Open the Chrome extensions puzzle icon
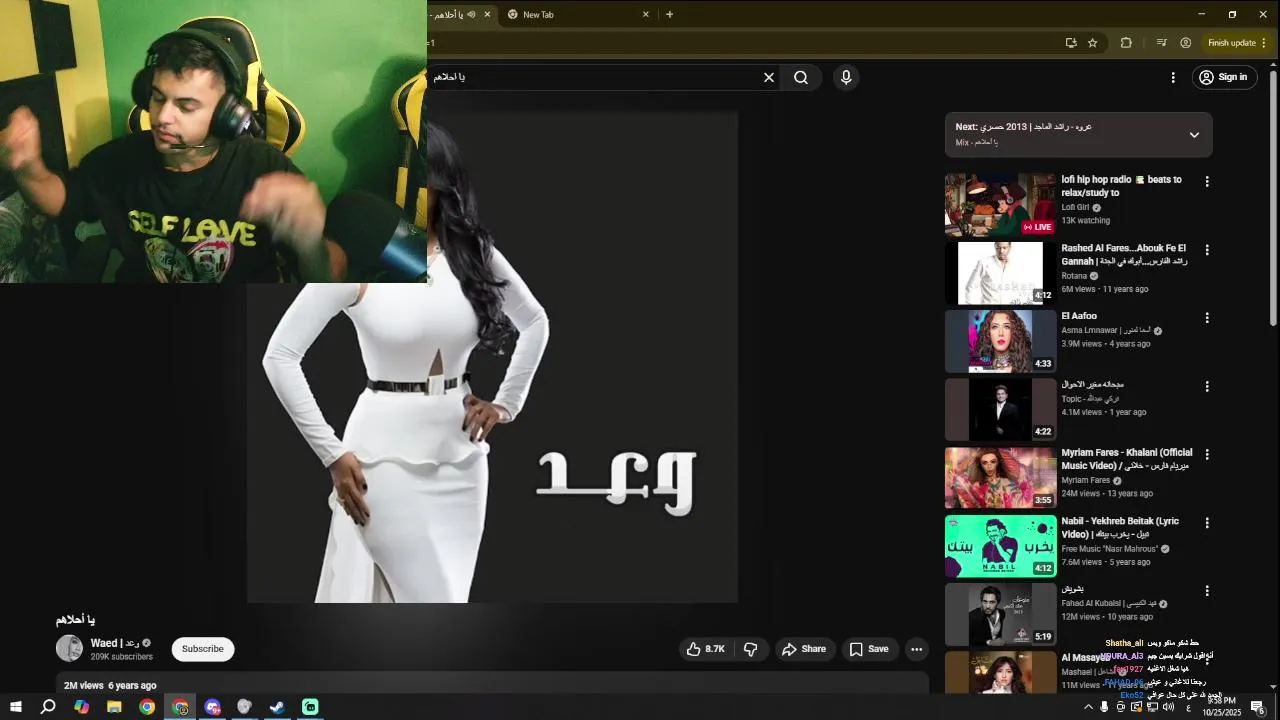 [1126, 43]
